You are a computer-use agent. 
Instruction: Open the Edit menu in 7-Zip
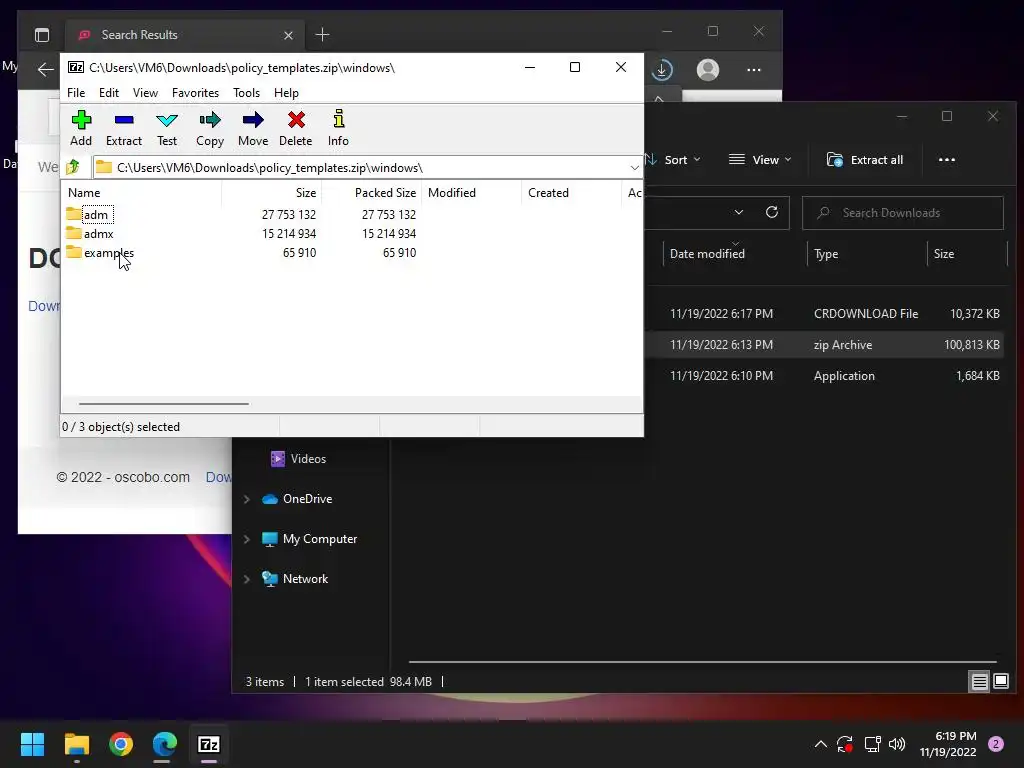click(108, 93)
